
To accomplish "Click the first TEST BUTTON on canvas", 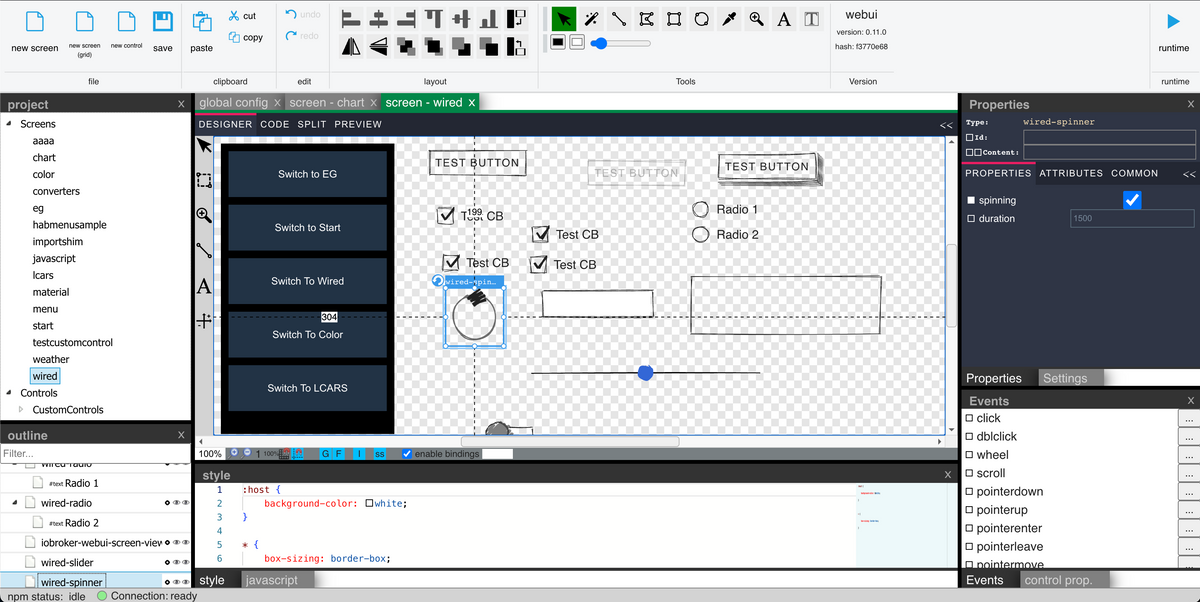I will pos(477,163).
